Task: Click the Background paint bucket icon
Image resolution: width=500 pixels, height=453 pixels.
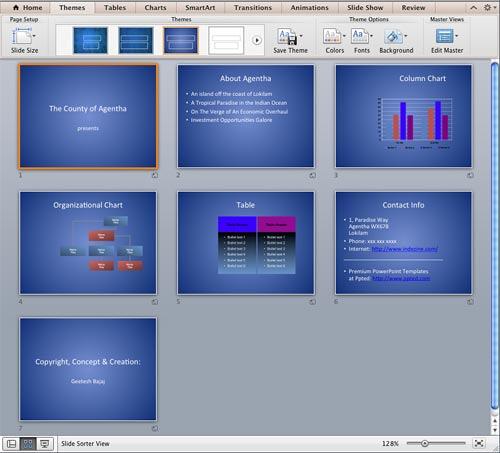Action: 393,36
